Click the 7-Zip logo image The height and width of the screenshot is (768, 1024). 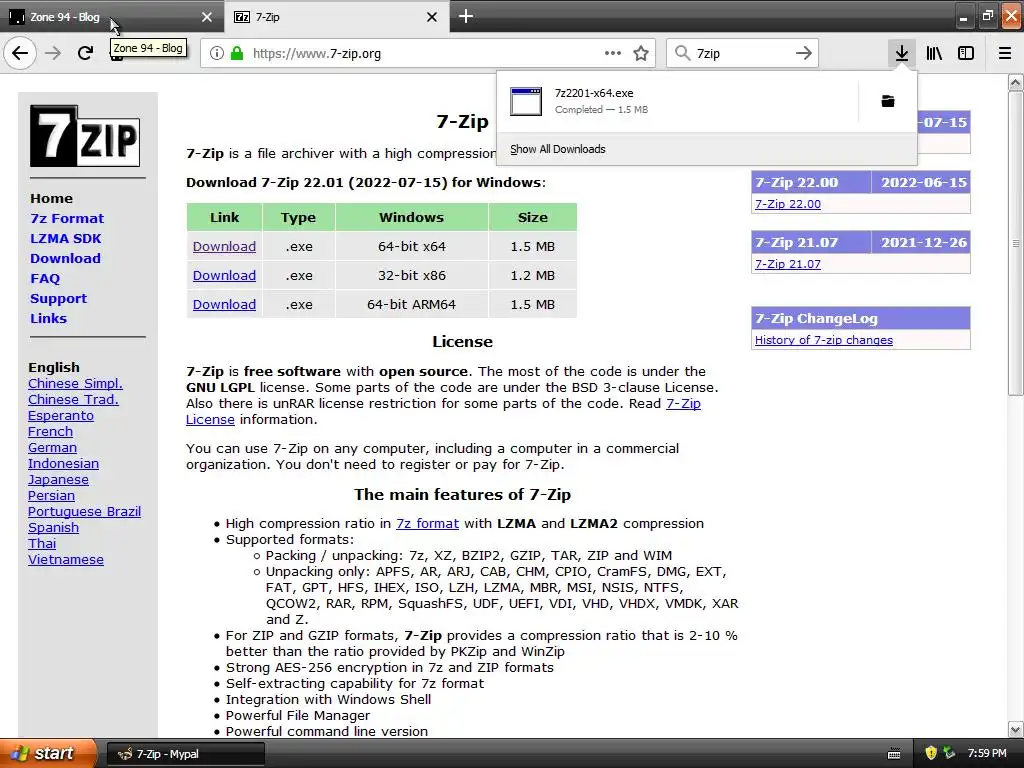[85, 136]
